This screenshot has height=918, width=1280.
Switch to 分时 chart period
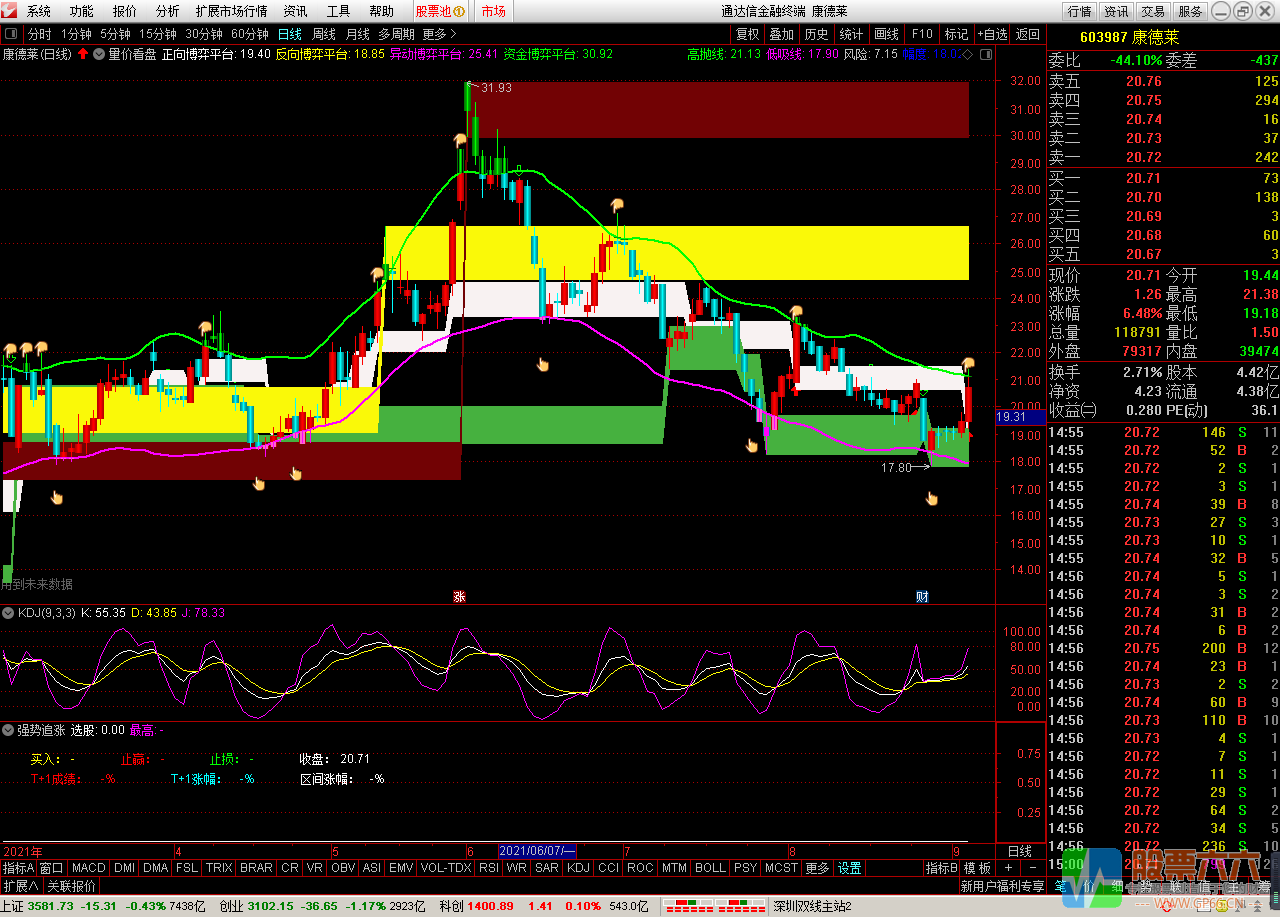(40, 34)
